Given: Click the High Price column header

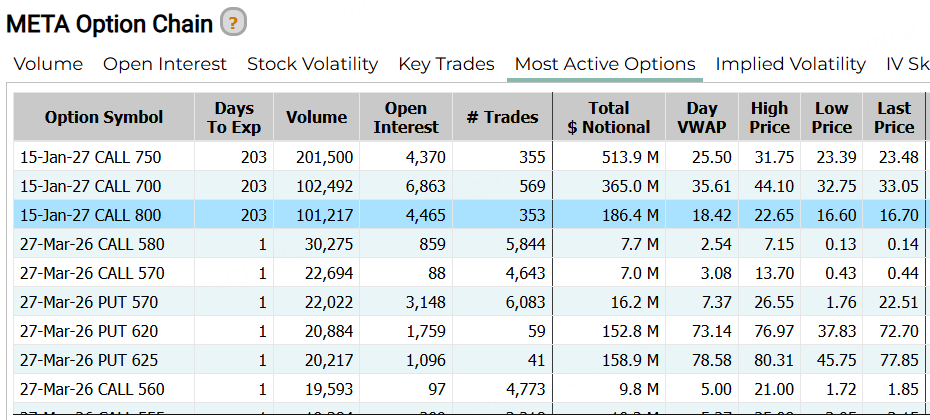Looking at the screenshot, I should pyautogui.click(x=769, y=118).
